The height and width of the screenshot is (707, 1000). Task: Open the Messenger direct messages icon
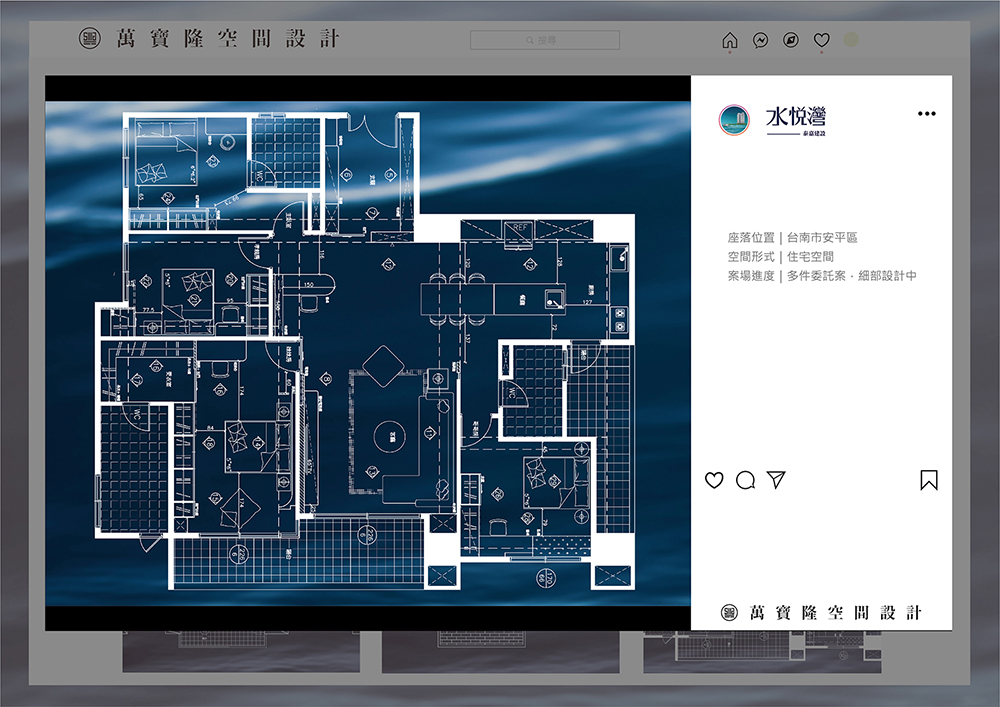point(760,41)
